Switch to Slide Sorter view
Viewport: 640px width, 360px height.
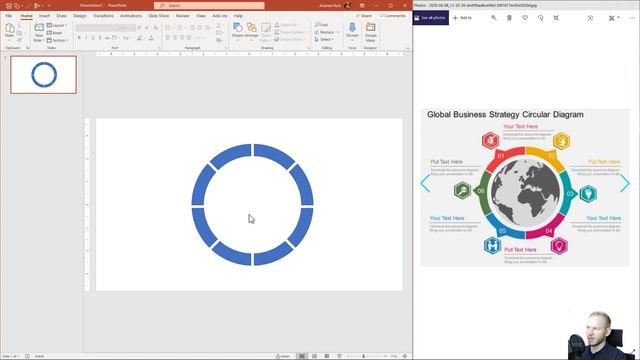314,356
